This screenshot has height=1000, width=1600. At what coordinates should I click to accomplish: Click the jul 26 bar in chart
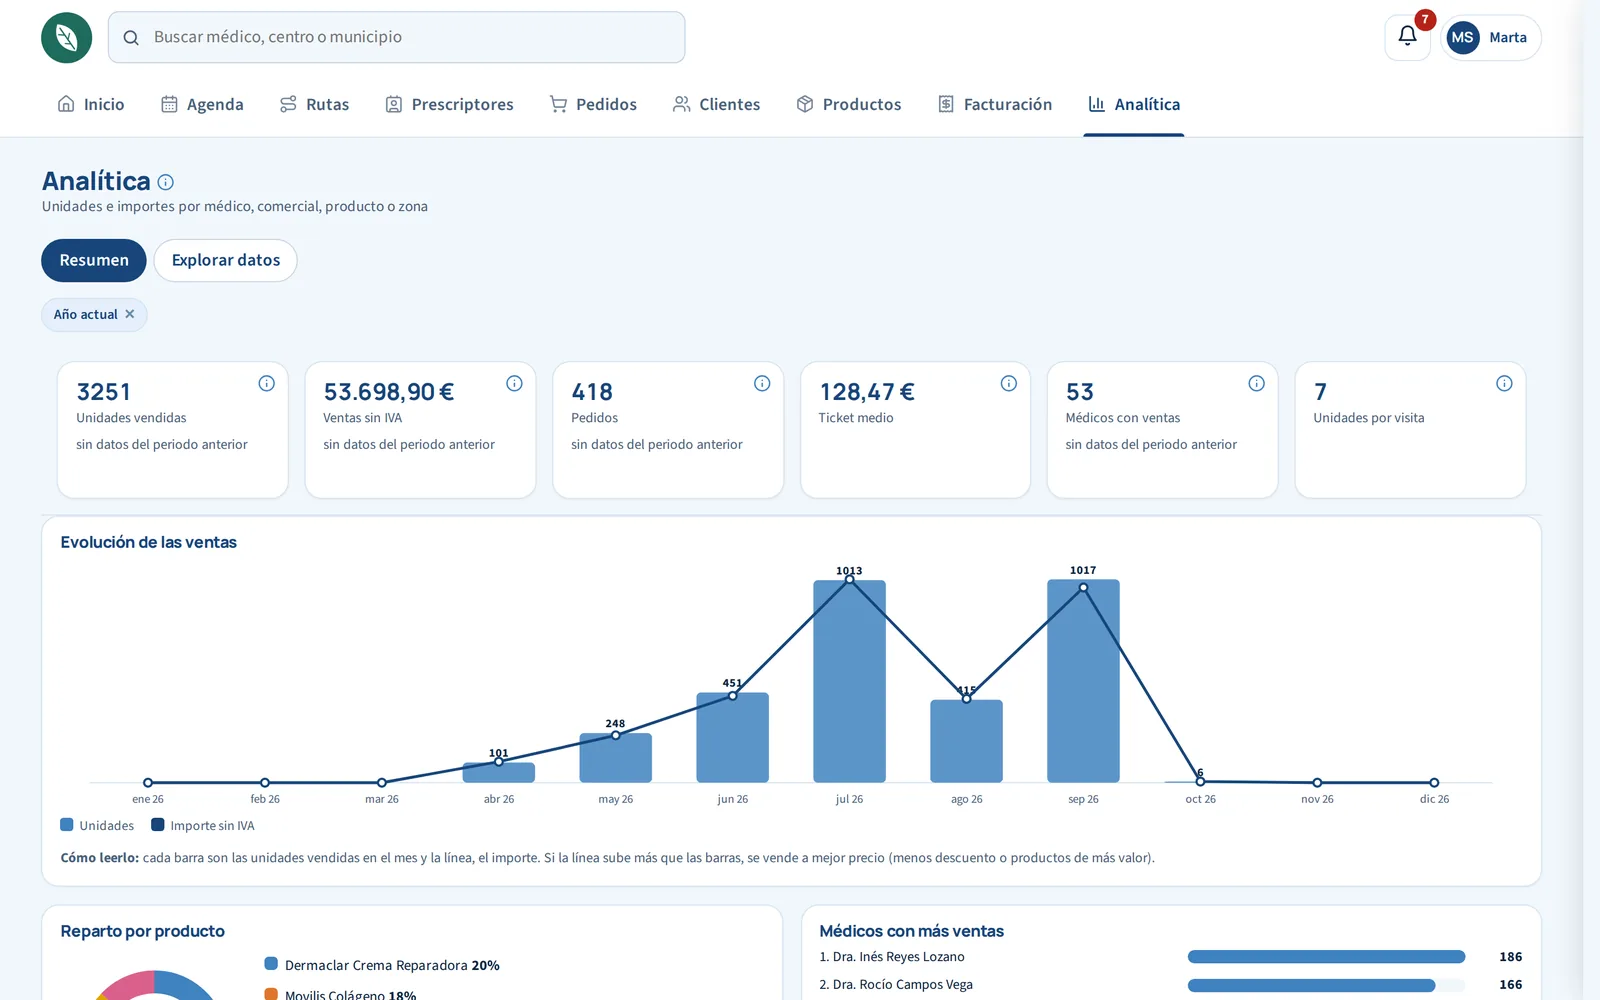849,681
